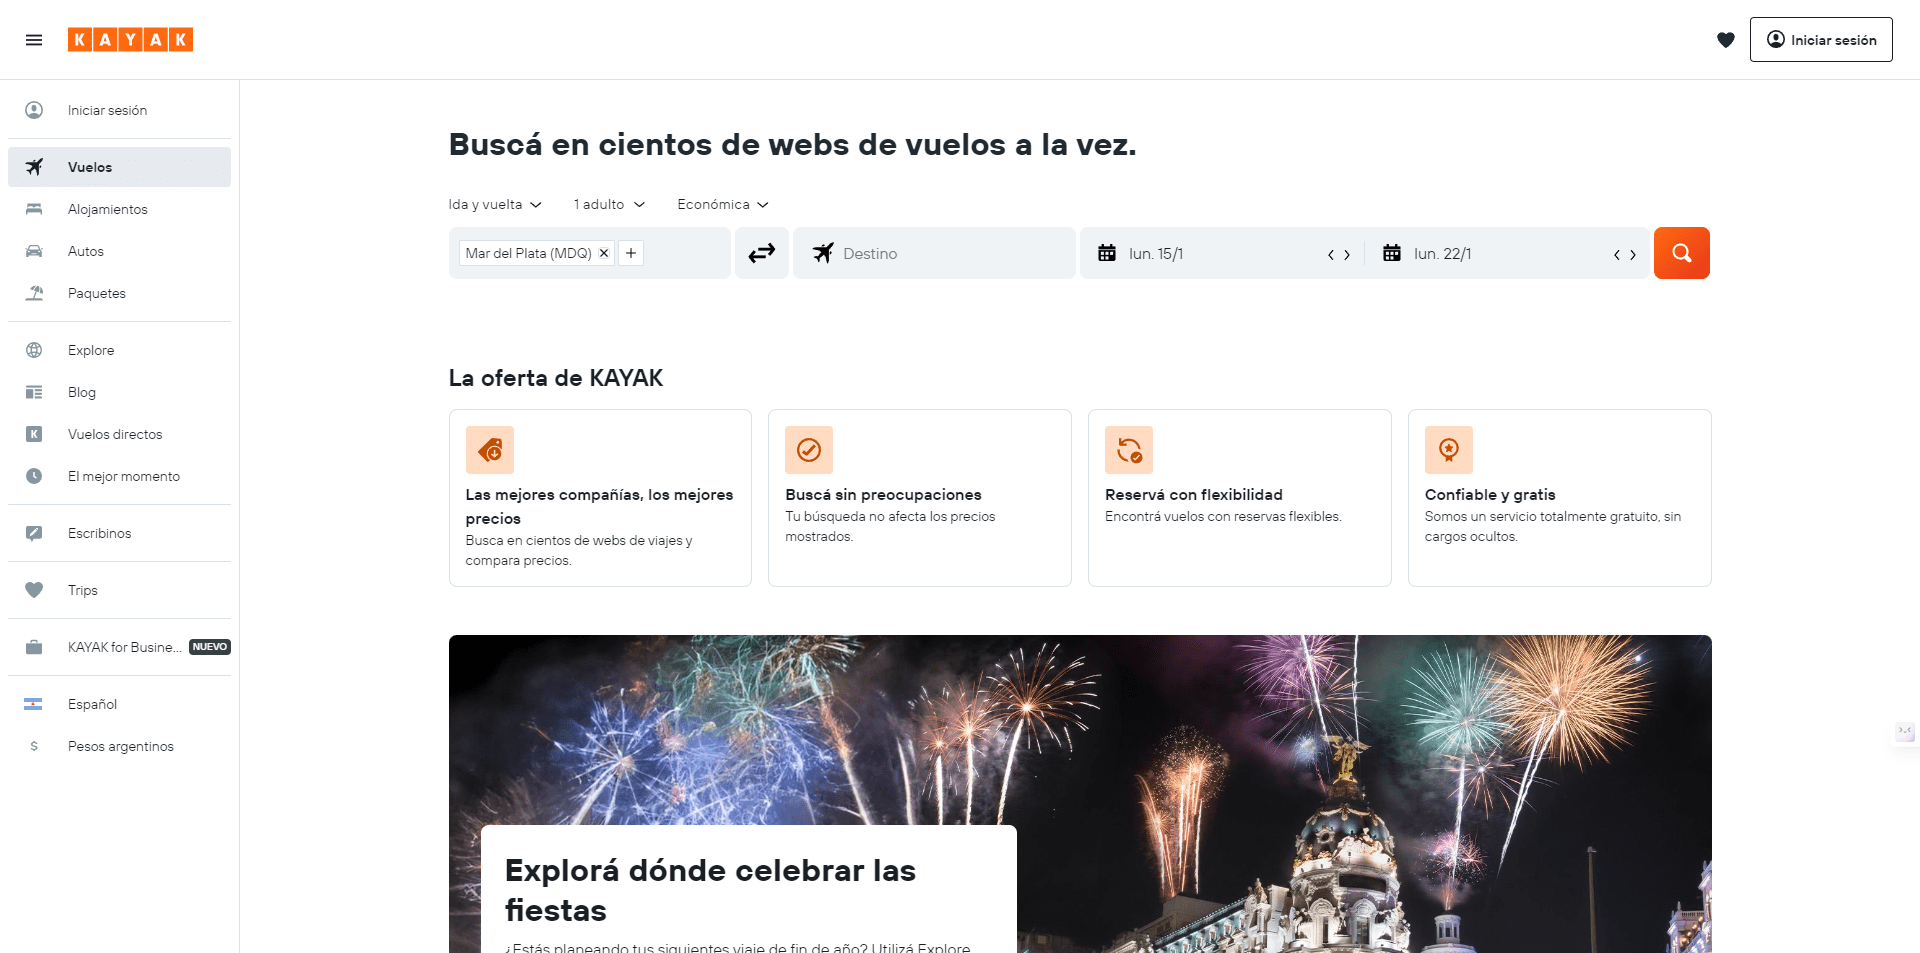Advance return date with the right arrow
Image resolution: width=1920 pixels, height=953 pixels.
[x=1633, y=254]
